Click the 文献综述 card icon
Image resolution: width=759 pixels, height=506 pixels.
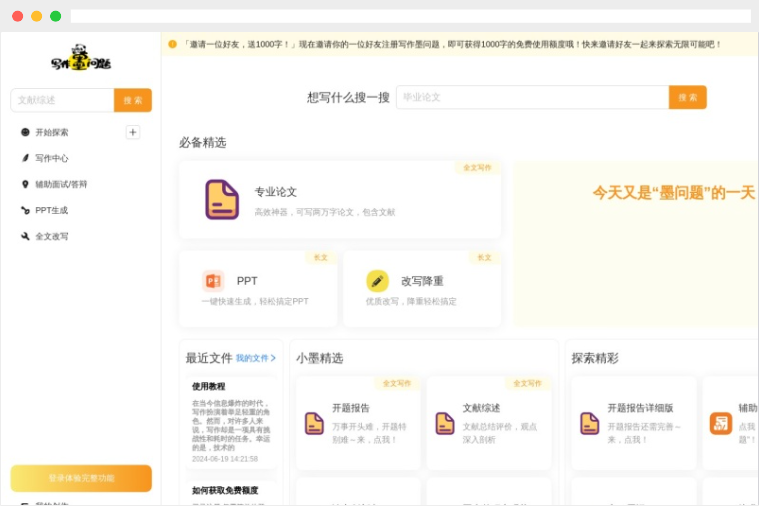pos(445,423)
